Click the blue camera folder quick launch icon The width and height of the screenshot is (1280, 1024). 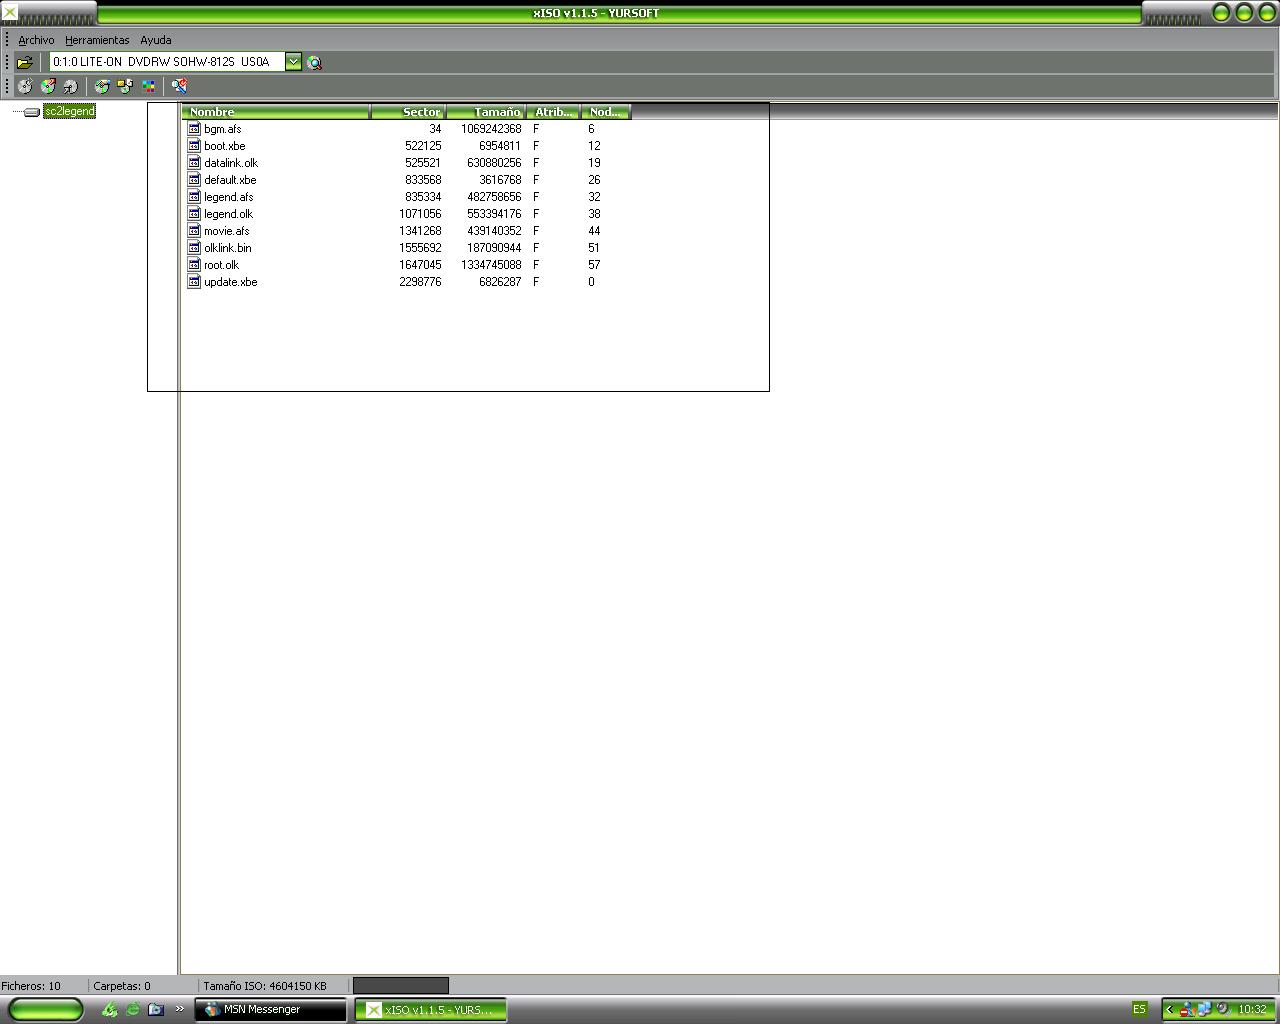coord(156,1010)
